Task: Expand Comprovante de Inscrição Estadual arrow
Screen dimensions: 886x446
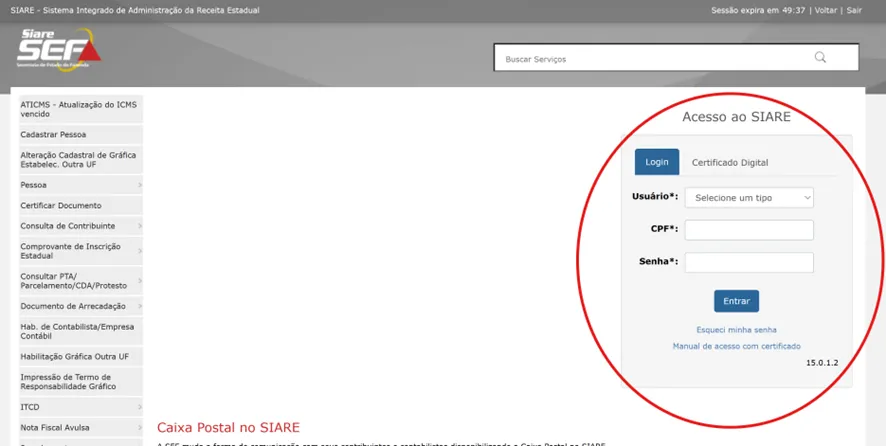Action: click(x=140, y=251)
